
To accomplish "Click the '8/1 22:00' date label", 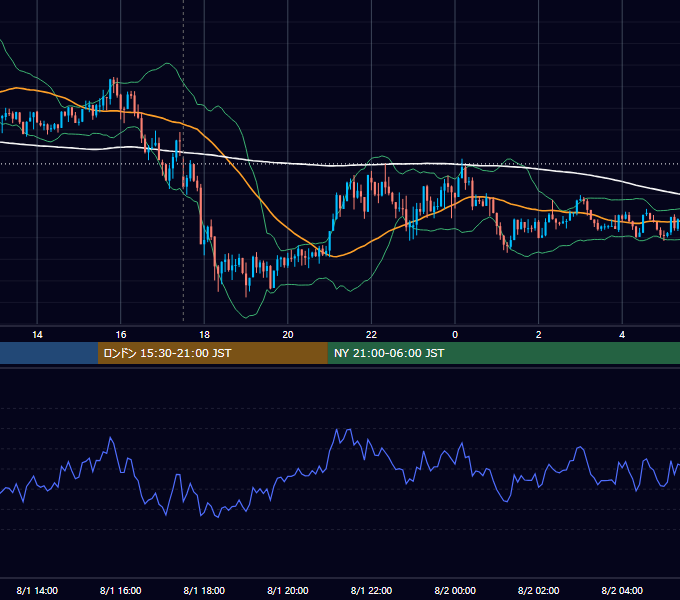I will click(371, 590).
